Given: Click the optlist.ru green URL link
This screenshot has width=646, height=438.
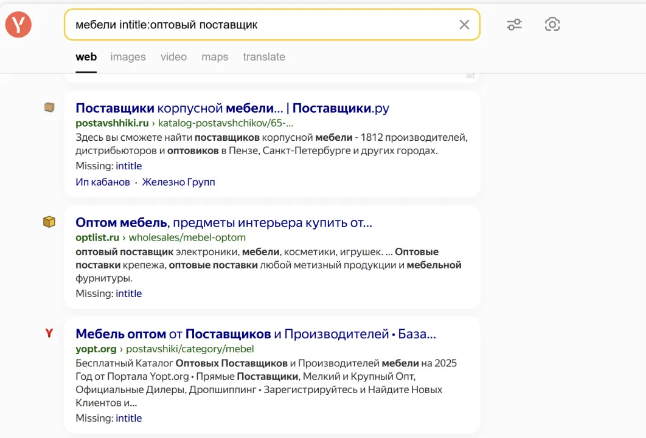Looking at the screenshot, I should click(98, 238).
